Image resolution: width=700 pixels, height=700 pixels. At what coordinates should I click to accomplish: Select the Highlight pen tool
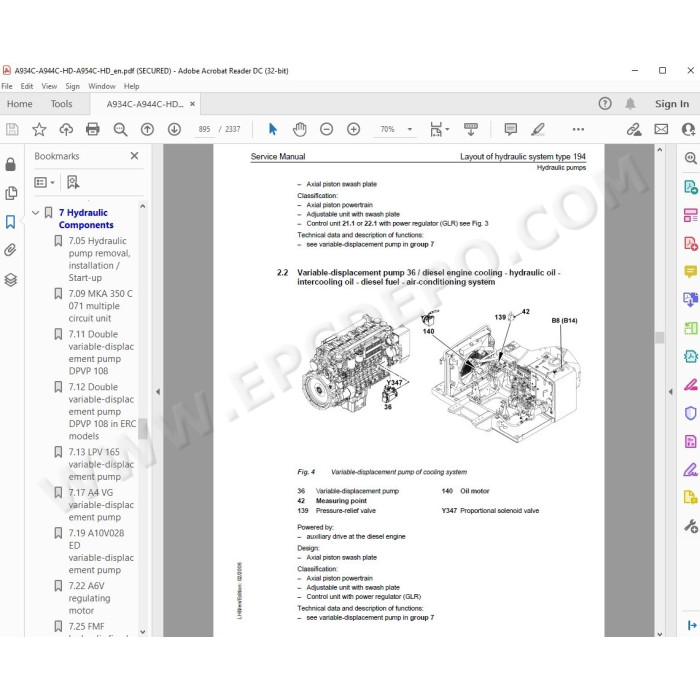click(538, 129)
